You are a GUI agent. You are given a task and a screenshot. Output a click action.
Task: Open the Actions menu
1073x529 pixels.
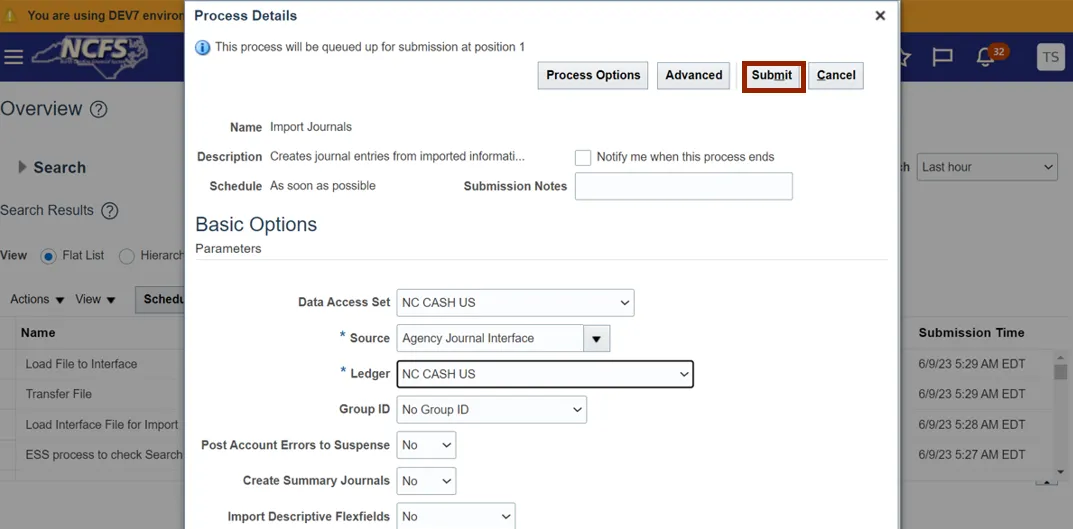[37, 300]
